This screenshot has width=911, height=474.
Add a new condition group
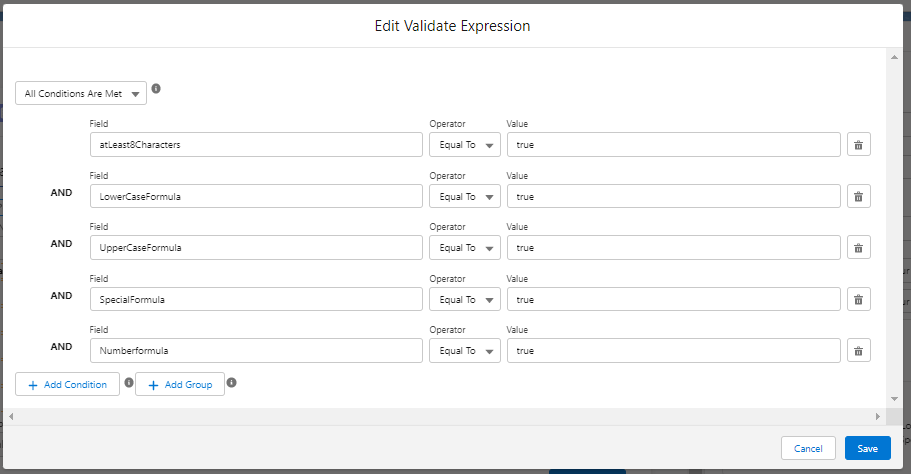click(180, 385)
